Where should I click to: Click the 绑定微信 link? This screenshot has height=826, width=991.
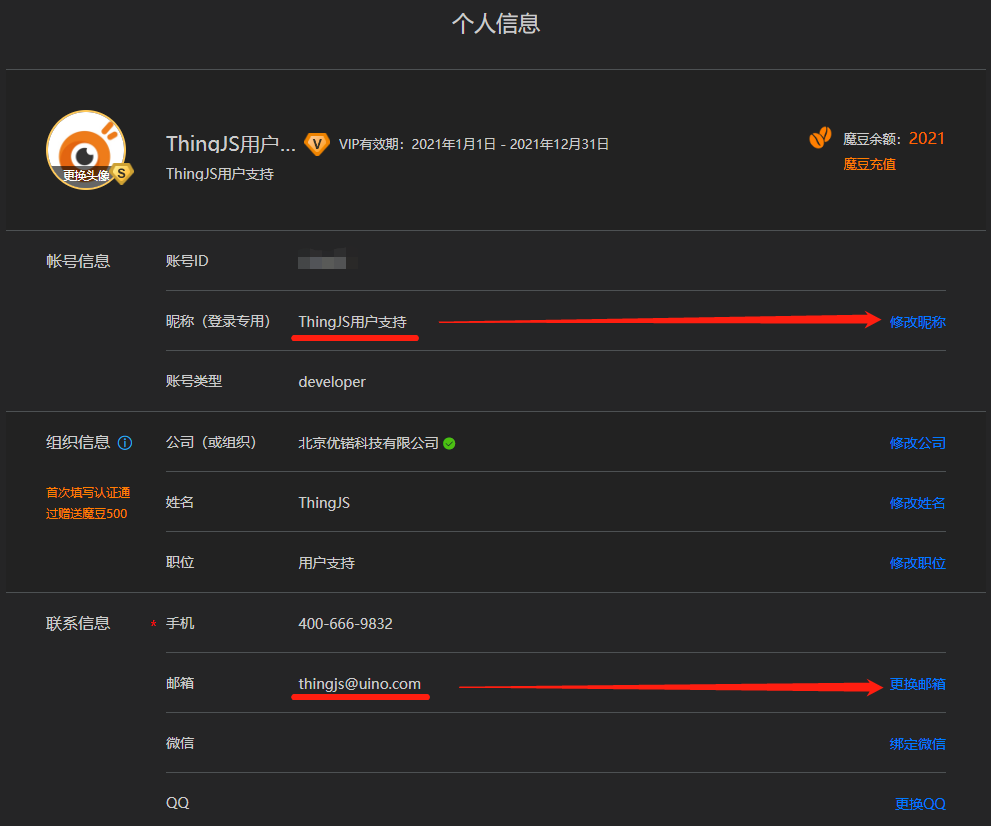point(917,744)
